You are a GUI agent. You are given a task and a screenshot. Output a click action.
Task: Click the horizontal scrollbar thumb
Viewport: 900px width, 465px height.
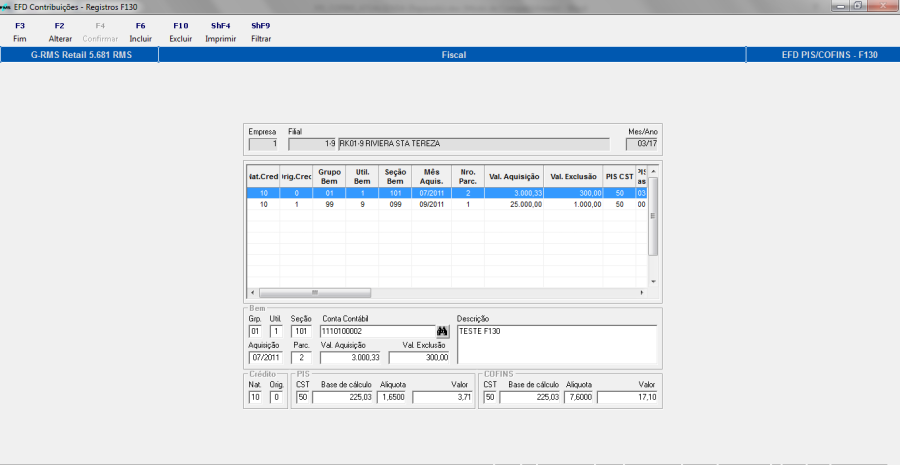coord(315,293)
